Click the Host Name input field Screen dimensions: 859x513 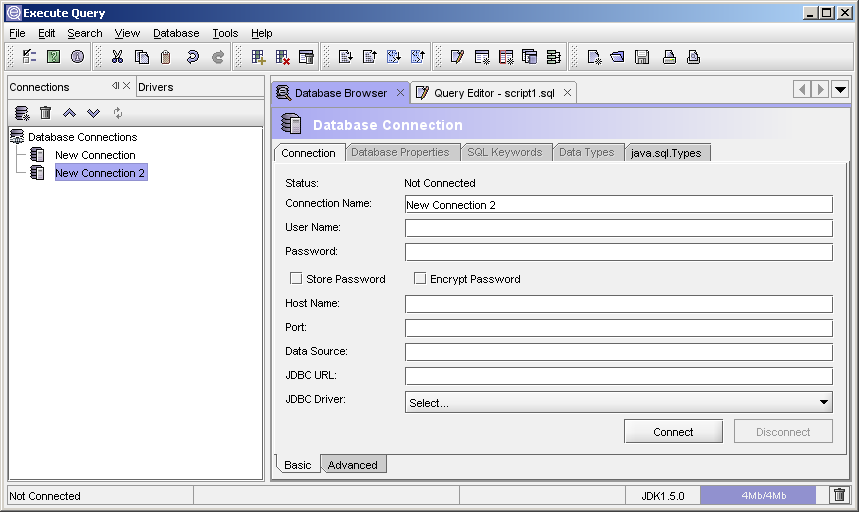(618, 304)
